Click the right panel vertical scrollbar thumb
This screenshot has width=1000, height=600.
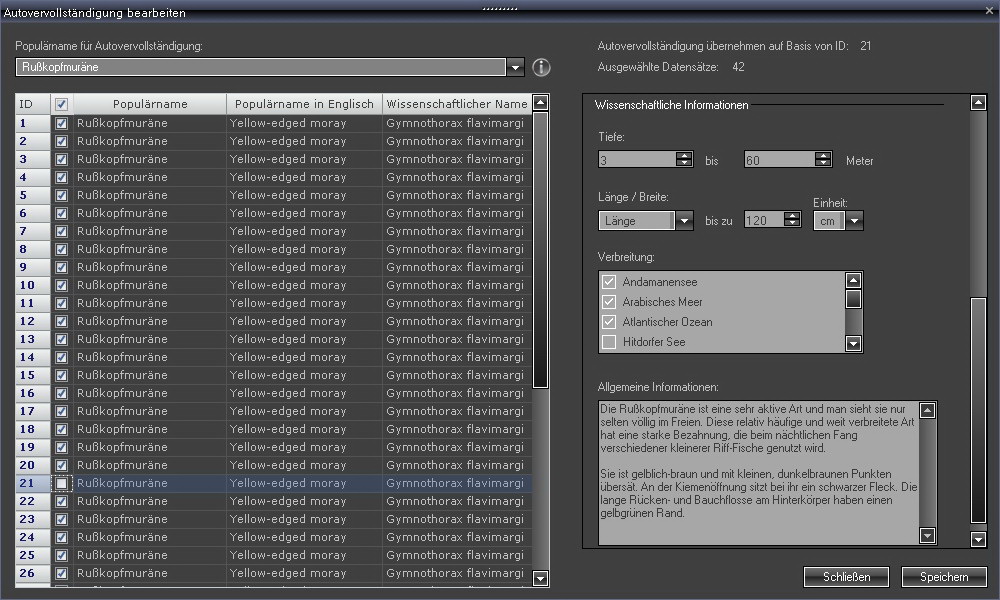coord(978,410)
